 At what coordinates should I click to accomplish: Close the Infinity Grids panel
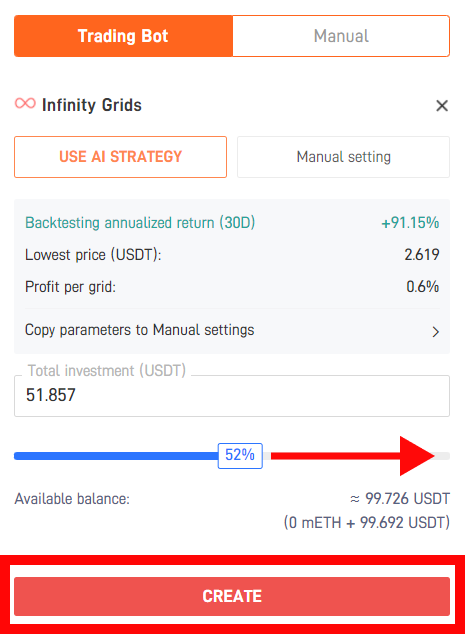coord(442,106)
